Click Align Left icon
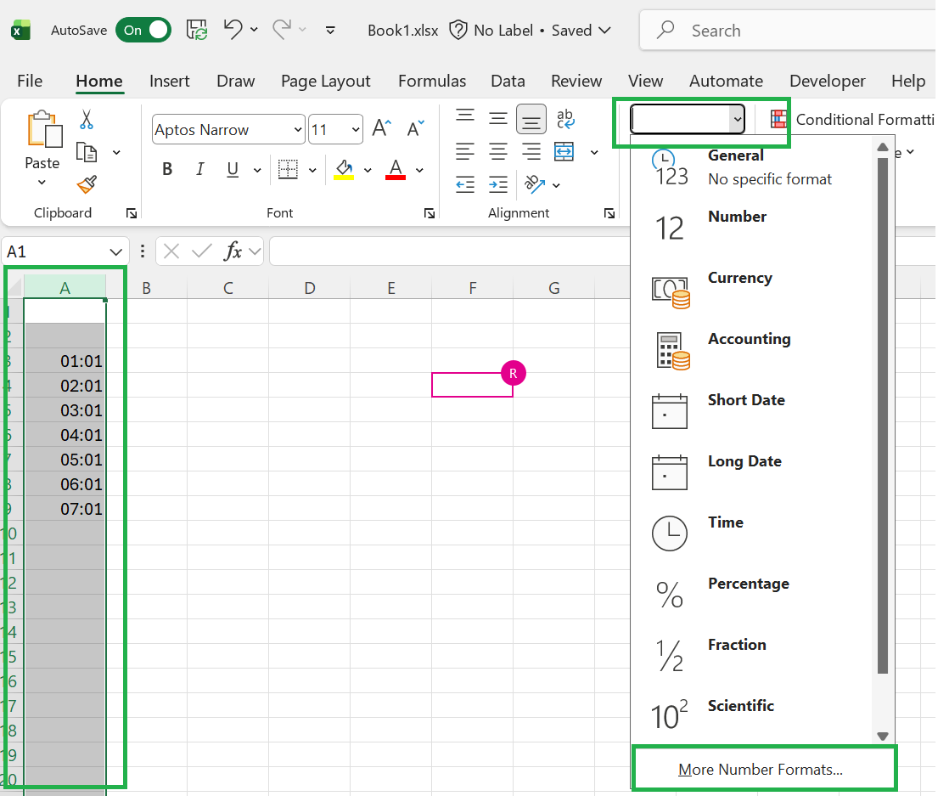 coord(465,152)
